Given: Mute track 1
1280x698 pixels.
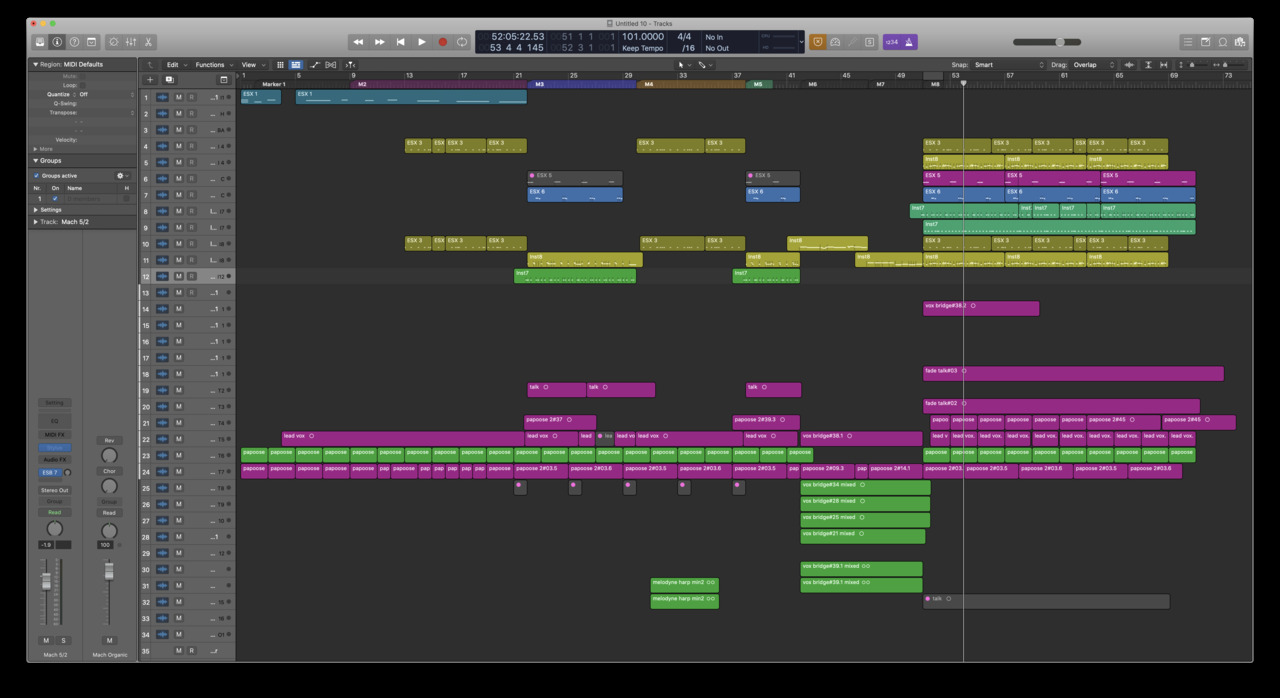Looking at the screenshot, I should coord(179,97).
